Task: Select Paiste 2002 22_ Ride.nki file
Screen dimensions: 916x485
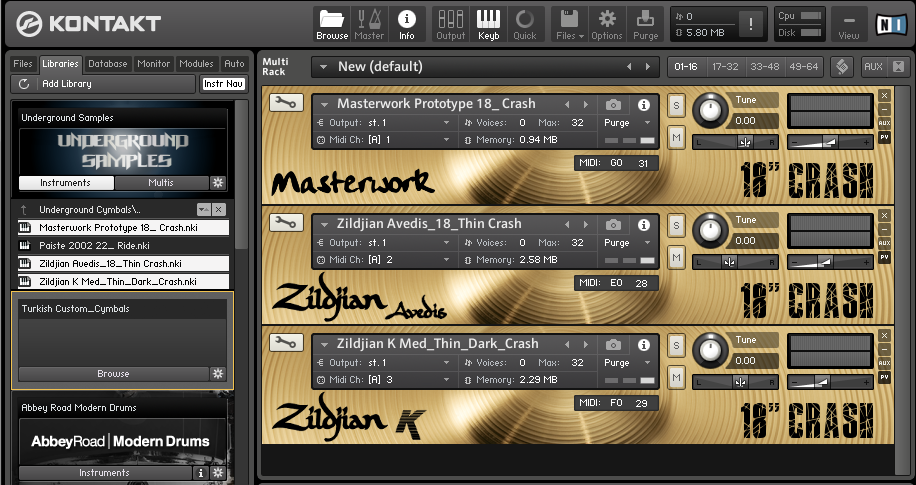Action: [x=124, y=245]
